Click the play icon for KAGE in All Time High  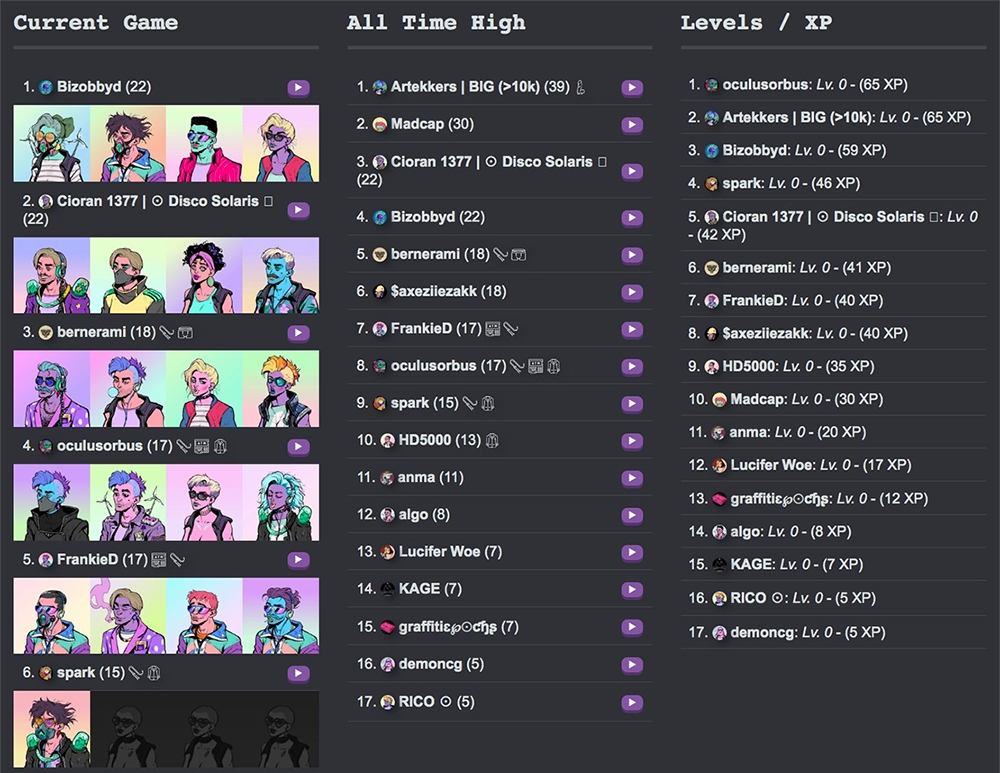(631, 590)
